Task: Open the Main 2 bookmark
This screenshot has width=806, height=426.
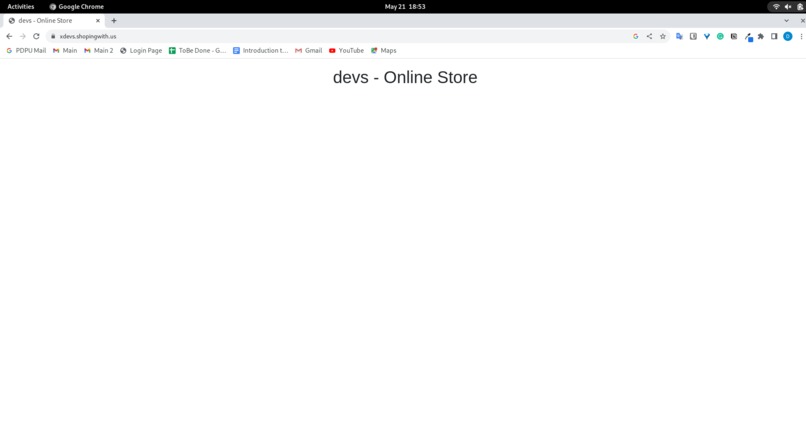Action: [98, 50]
